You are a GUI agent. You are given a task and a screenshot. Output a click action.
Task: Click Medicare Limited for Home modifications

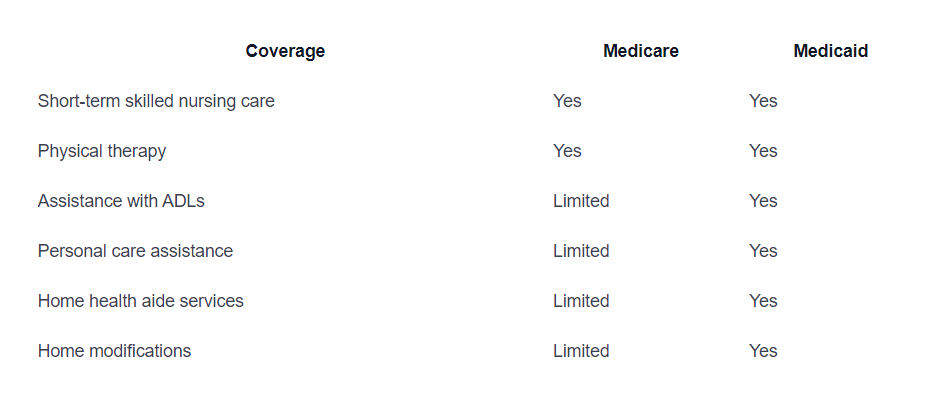[x=581, y=351]
